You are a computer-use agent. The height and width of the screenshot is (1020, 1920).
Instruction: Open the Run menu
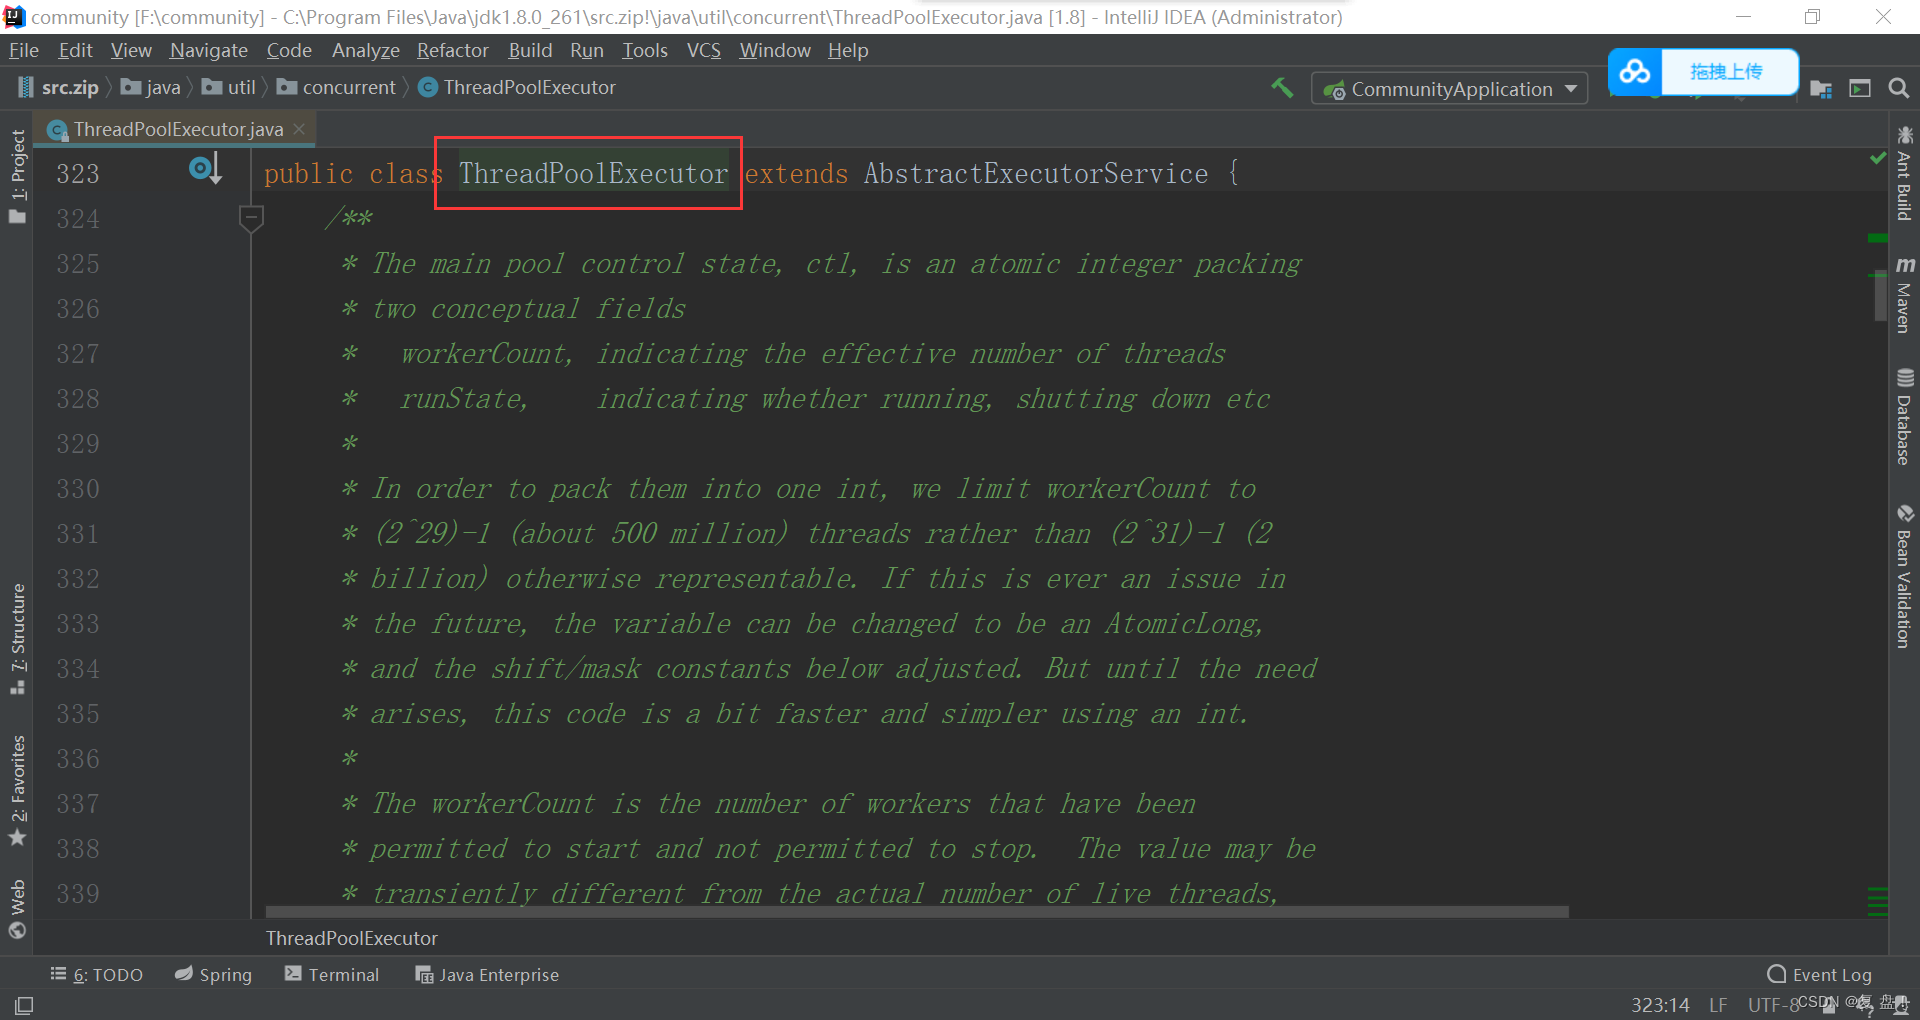pyautogui.click(x=587, y=50)
